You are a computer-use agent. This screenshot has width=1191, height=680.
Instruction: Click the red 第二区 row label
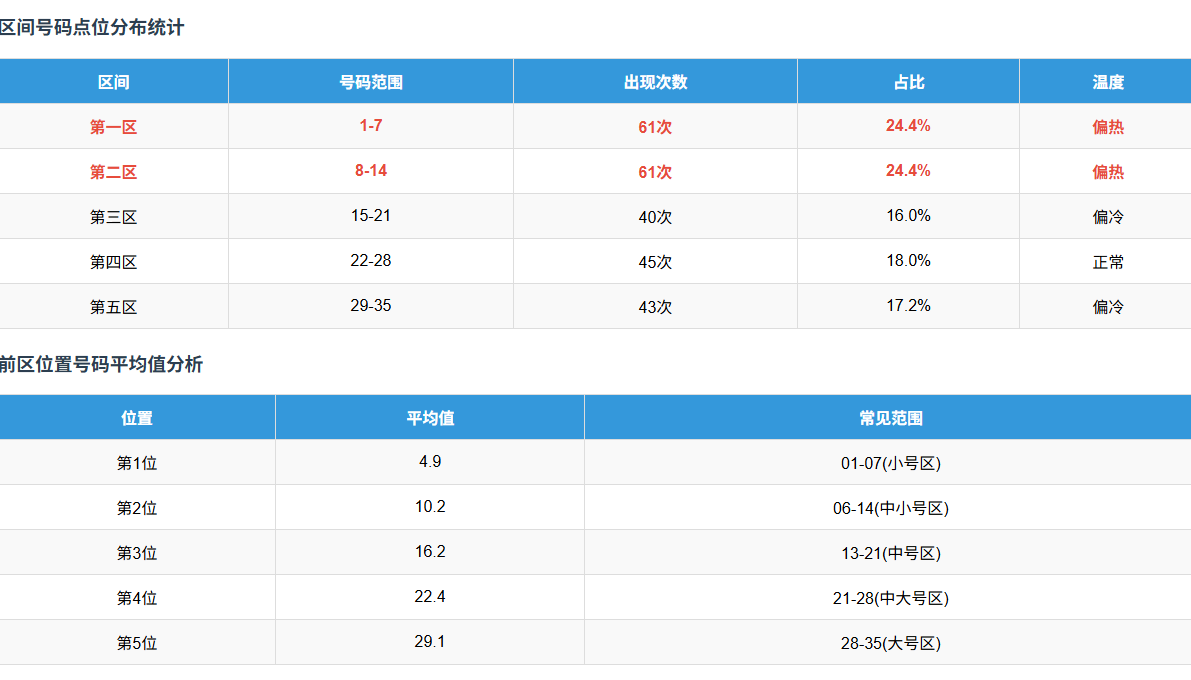(x=113, y=172)
